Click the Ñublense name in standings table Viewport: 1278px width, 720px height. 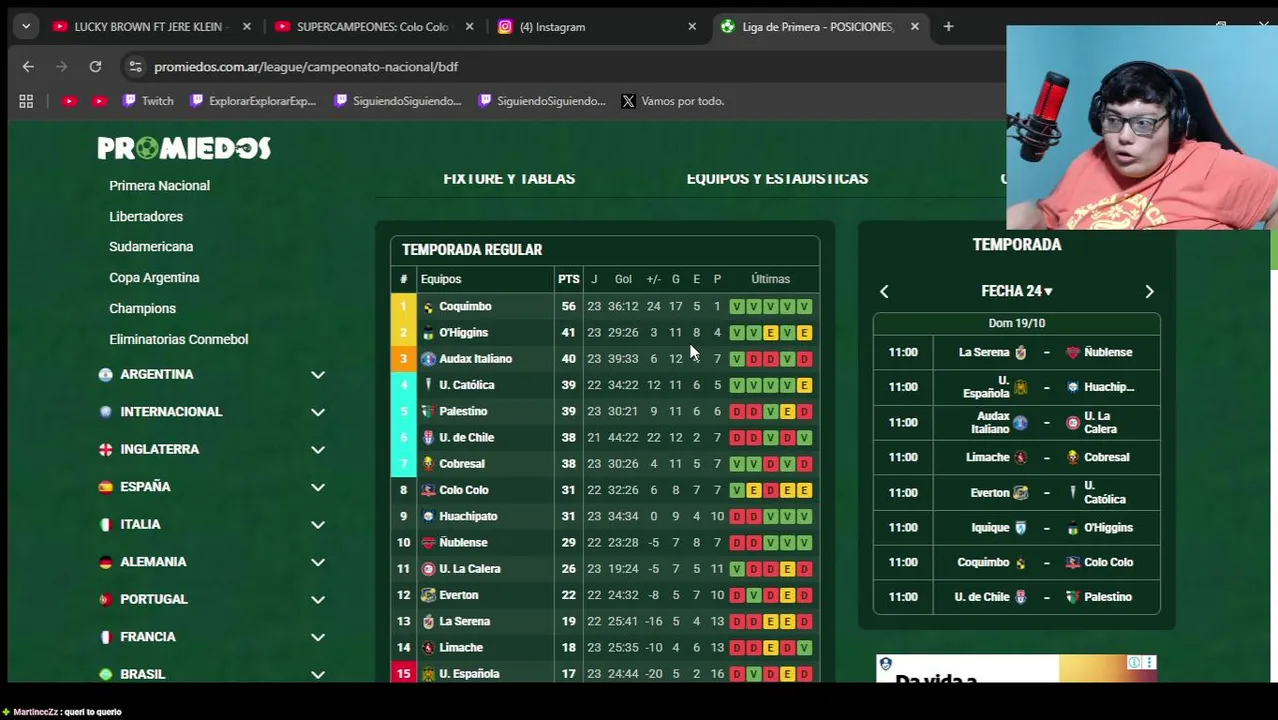(463, 542)
